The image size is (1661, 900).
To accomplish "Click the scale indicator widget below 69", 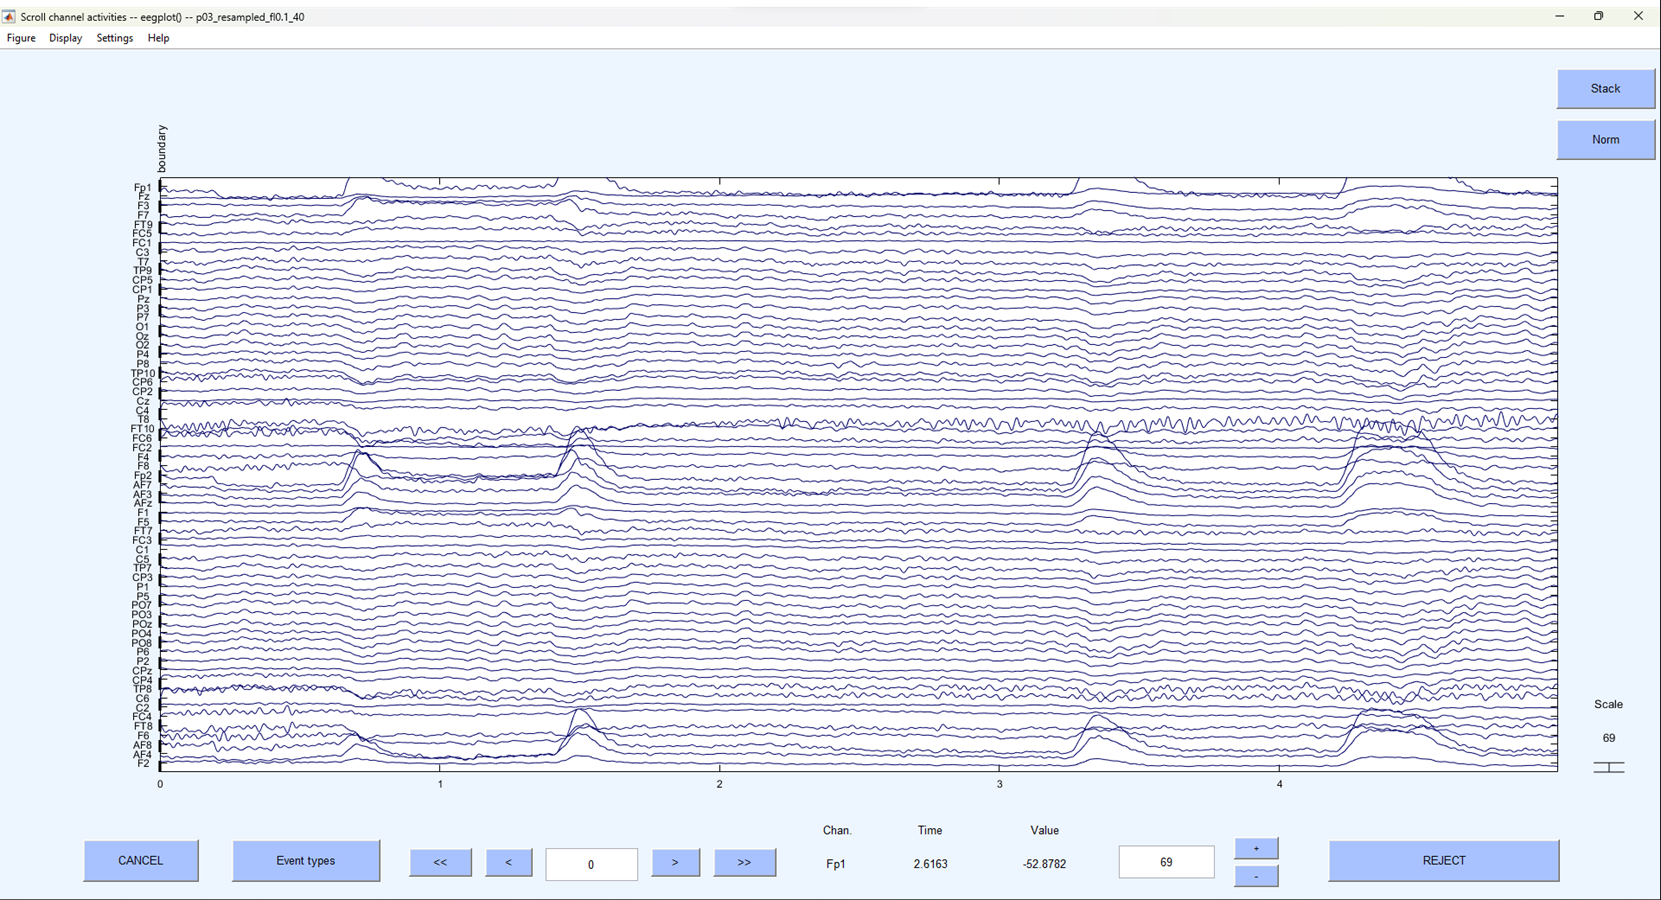I will pos(1609,766).
